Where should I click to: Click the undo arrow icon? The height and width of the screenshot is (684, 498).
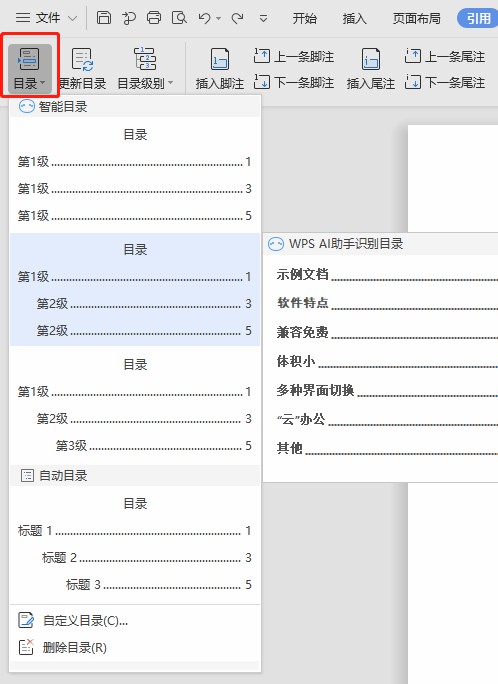(x=204, y=18)
